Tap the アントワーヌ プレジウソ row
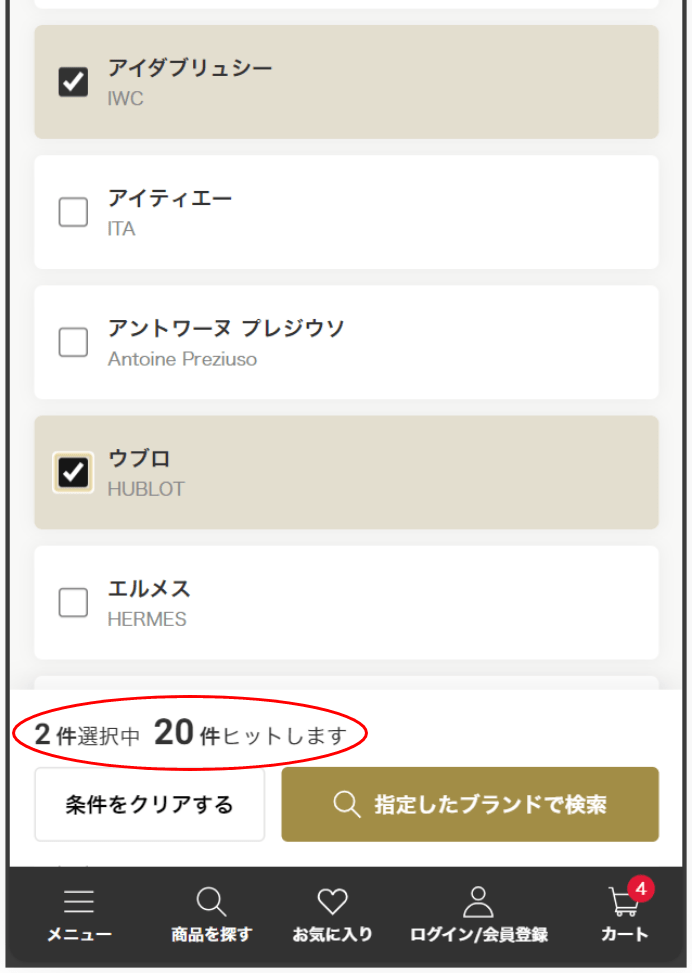This screenshot has width=692, height=973. pos(346,342)
